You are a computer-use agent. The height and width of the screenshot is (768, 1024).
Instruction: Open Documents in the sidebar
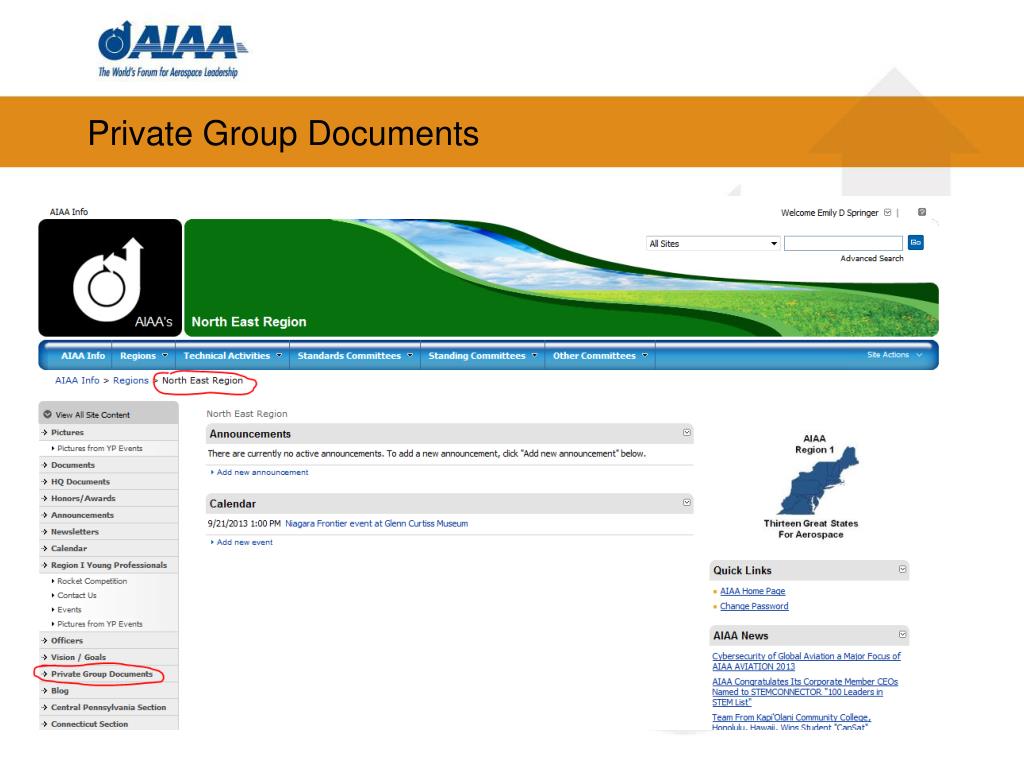click(x=73, y=465)
